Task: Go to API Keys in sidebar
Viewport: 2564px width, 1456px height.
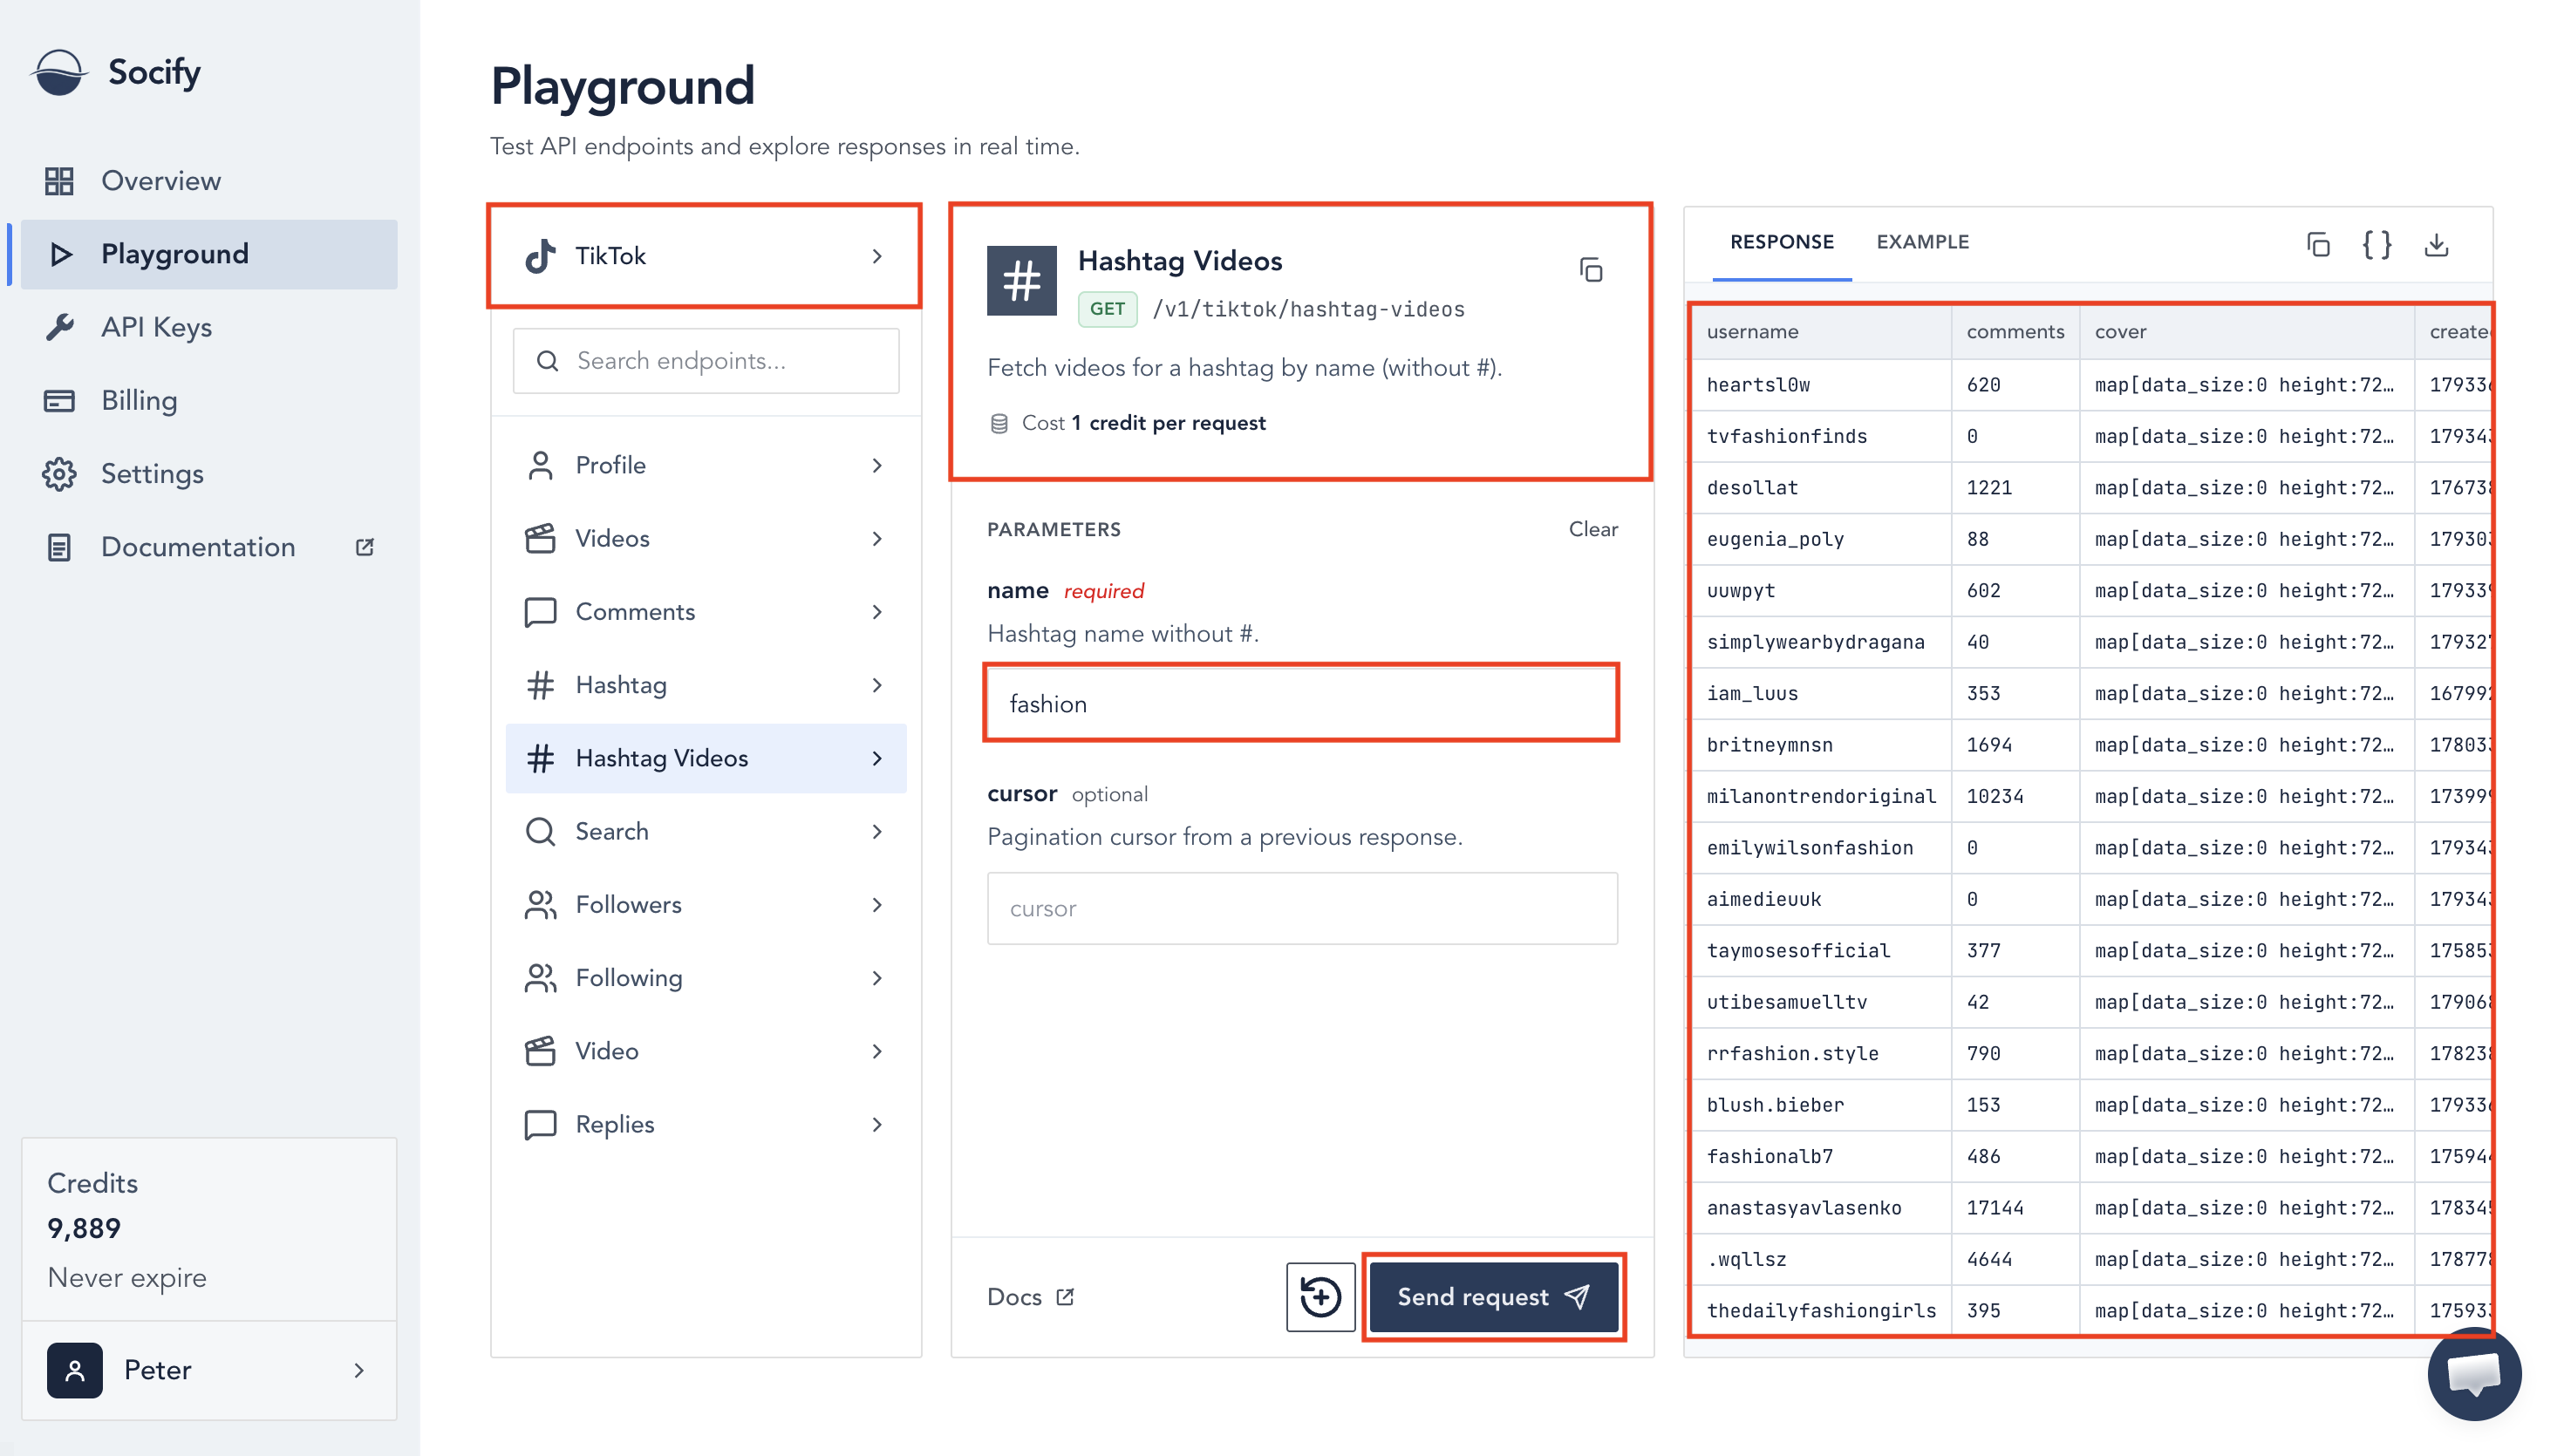Action: (208, 327)
